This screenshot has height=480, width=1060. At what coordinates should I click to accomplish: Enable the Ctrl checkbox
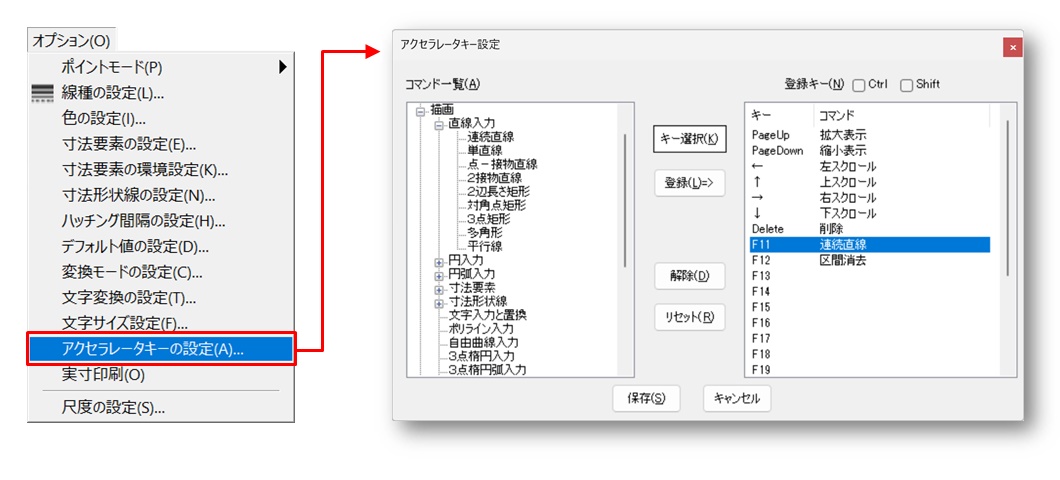coord(858,85)
